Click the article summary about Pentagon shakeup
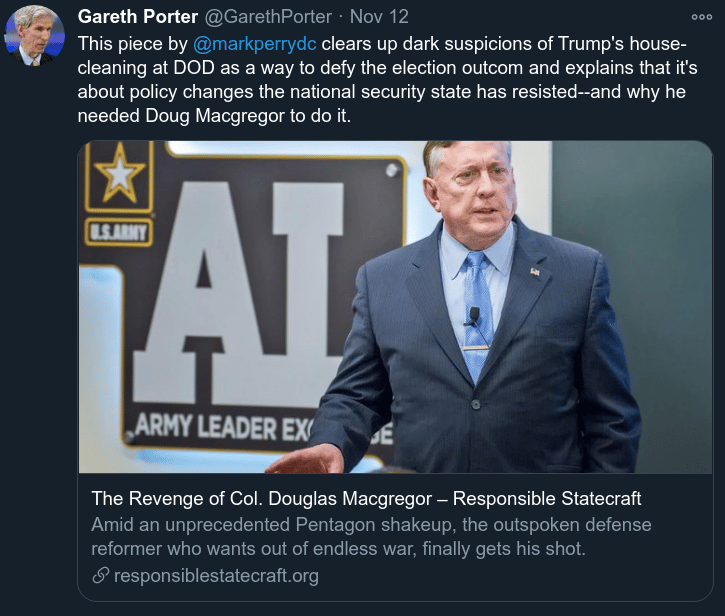Screen dimensions: 725x616 (x=371, y=536)
